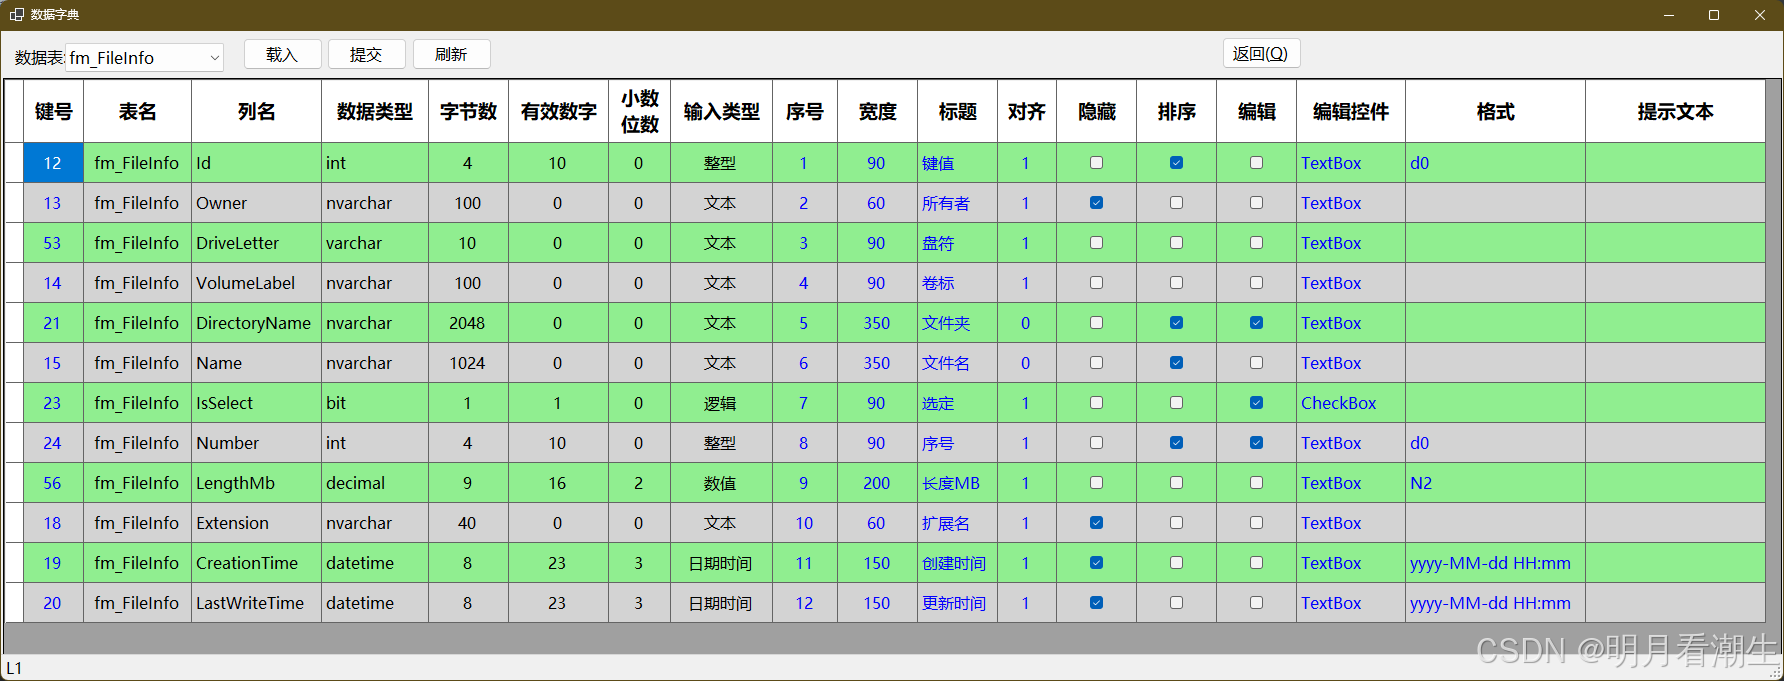Toggle 排序 checkbox in Id row
Screen dimensions: 1784x681
(x=1176, y=163)
